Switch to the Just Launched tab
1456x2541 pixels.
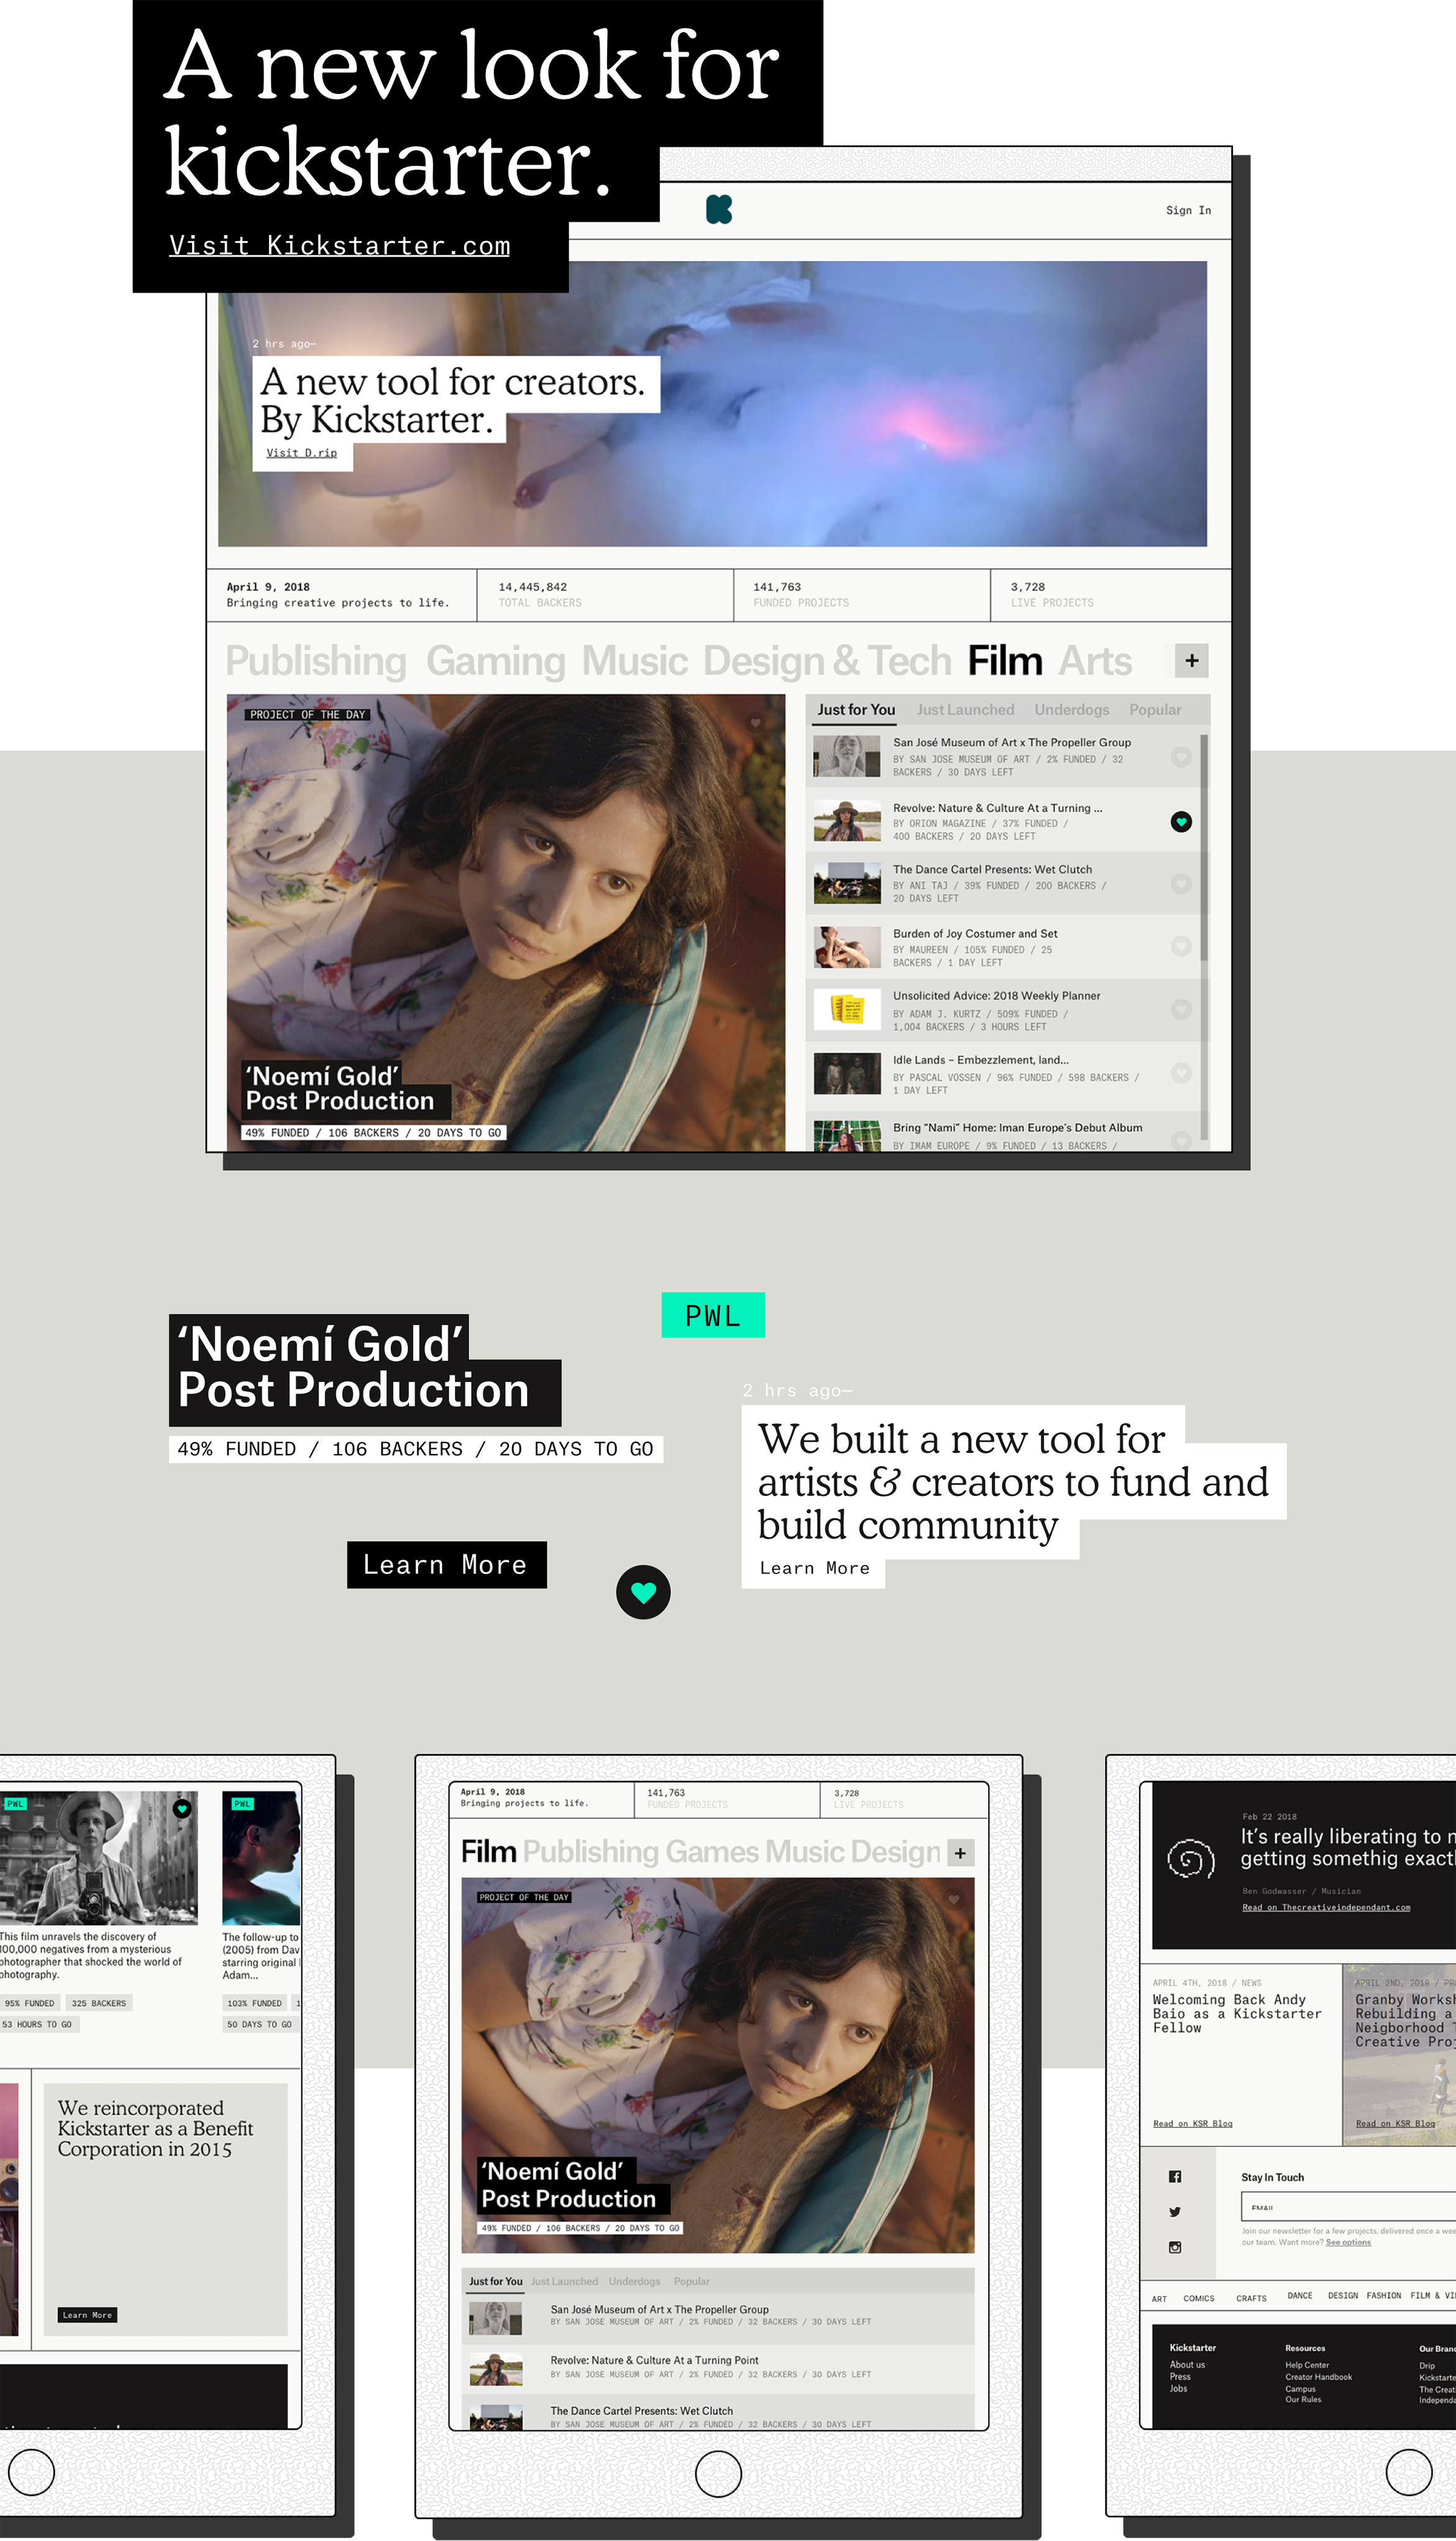tap(965, 710)
